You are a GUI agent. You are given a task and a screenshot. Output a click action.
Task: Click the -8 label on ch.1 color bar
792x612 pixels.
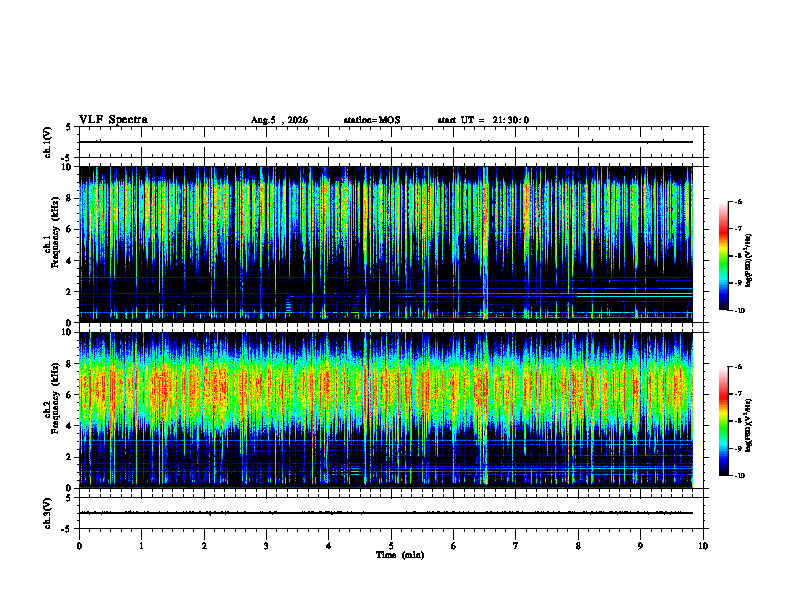(738, 256)
